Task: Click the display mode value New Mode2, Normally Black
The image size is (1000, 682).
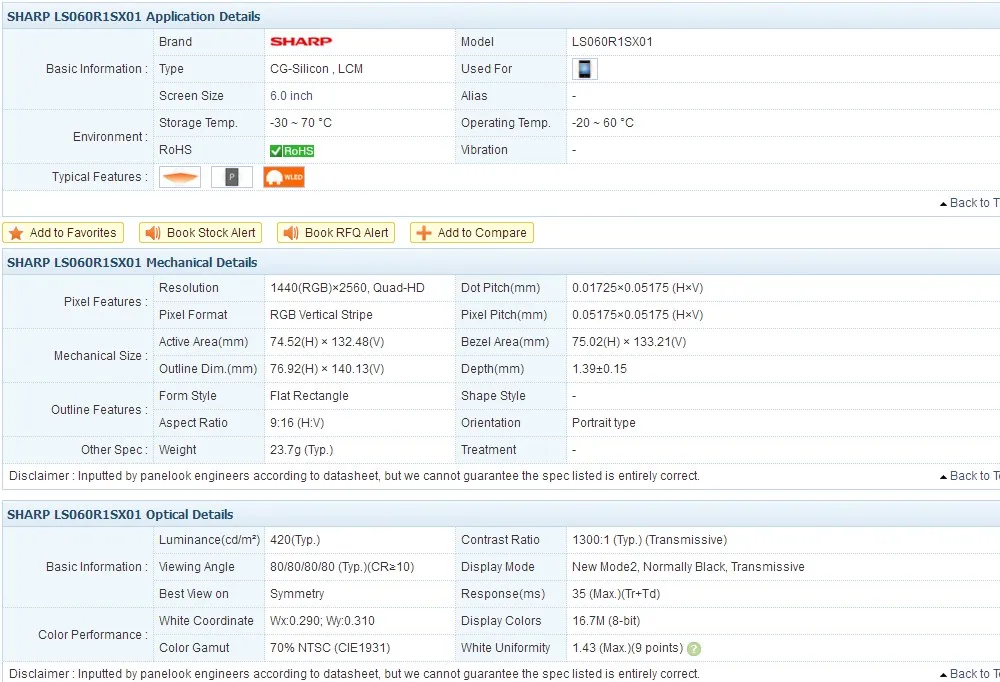Action: [x=649, y=567]
